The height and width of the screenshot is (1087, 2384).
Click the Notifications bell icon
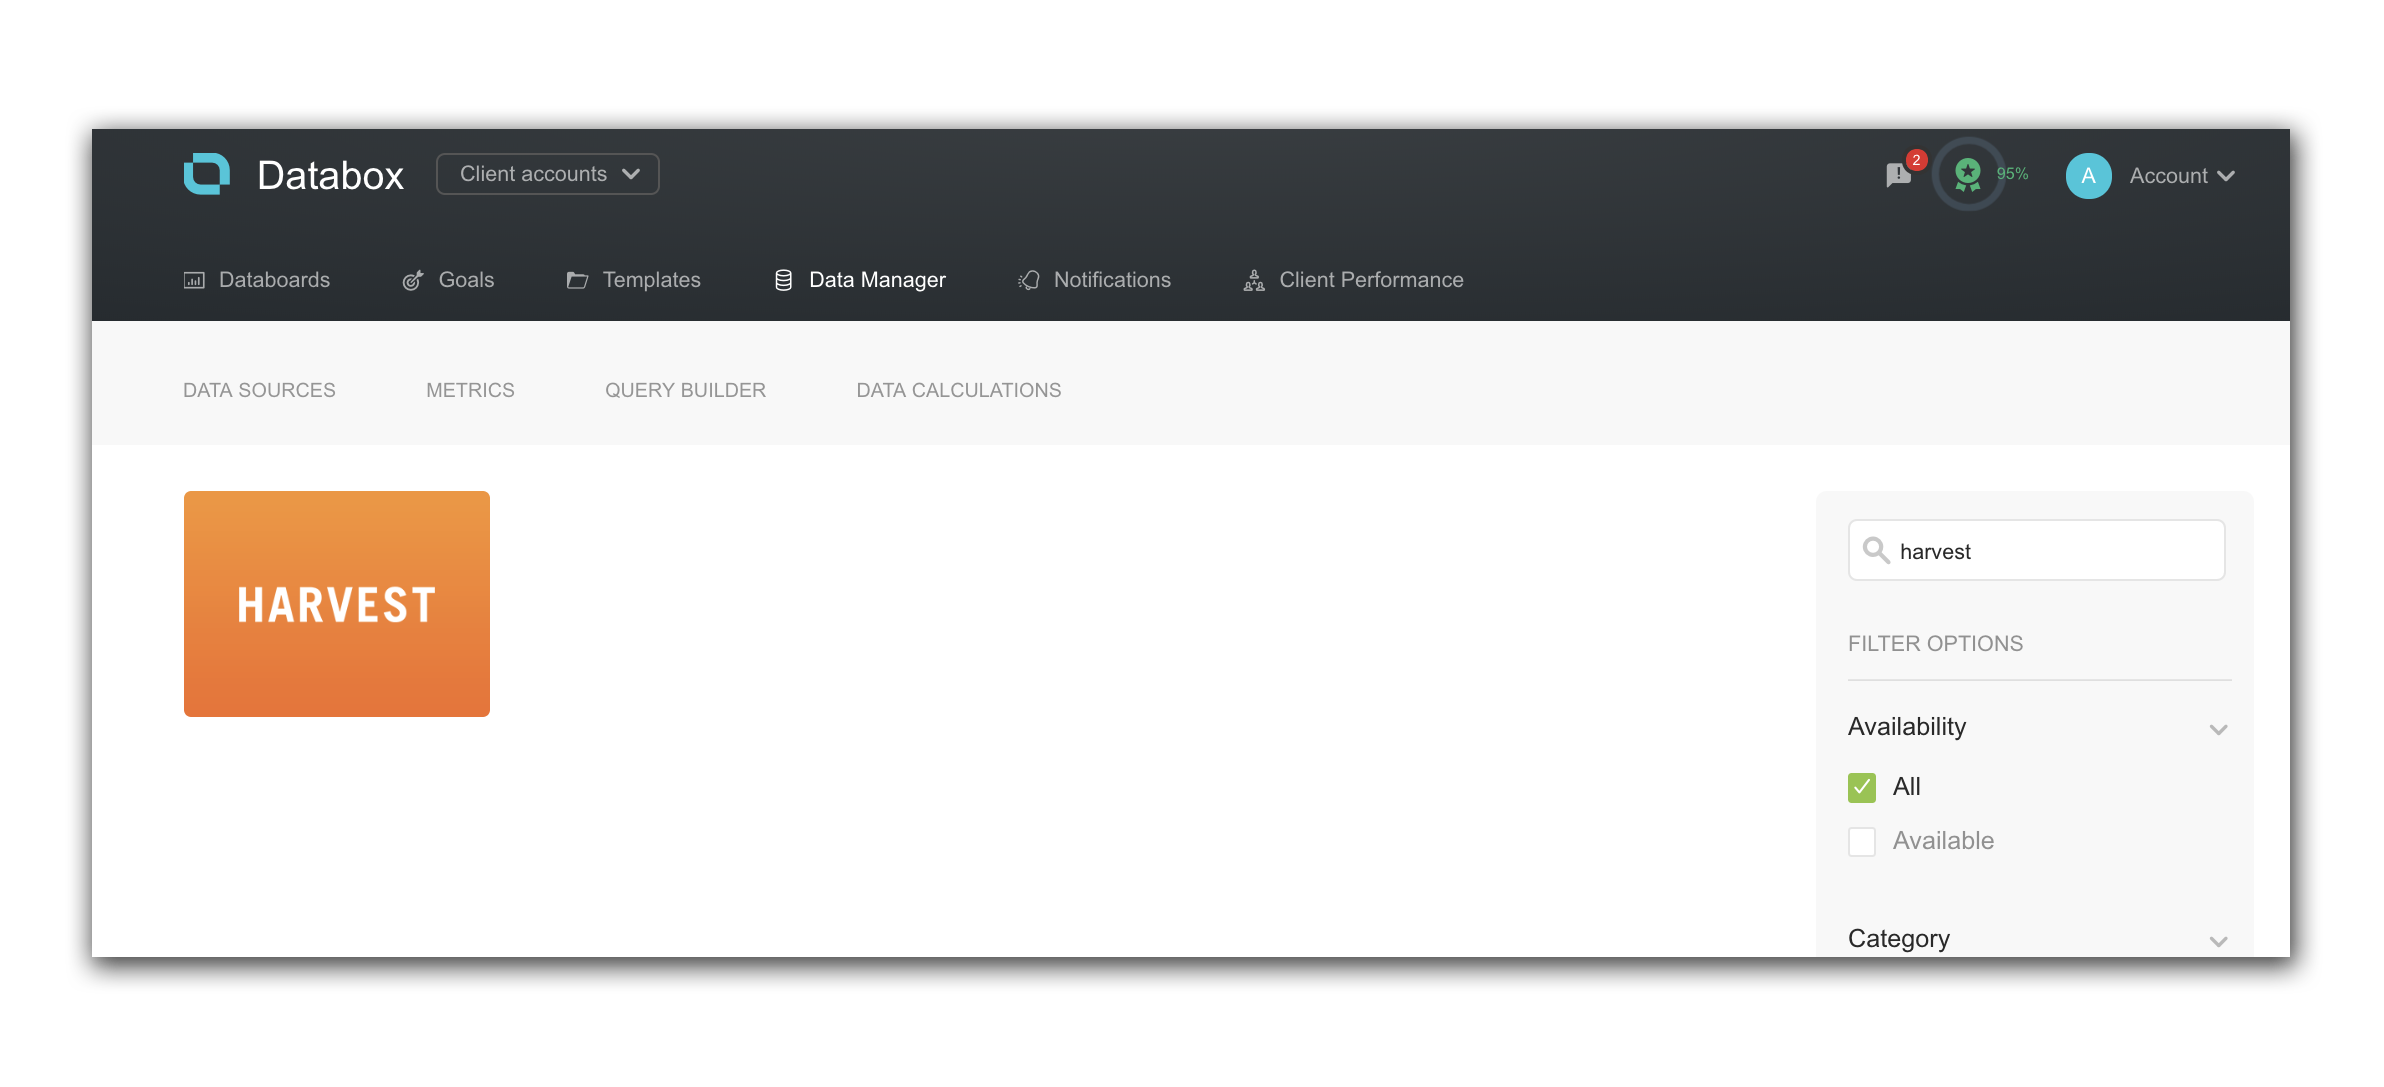1029,280
